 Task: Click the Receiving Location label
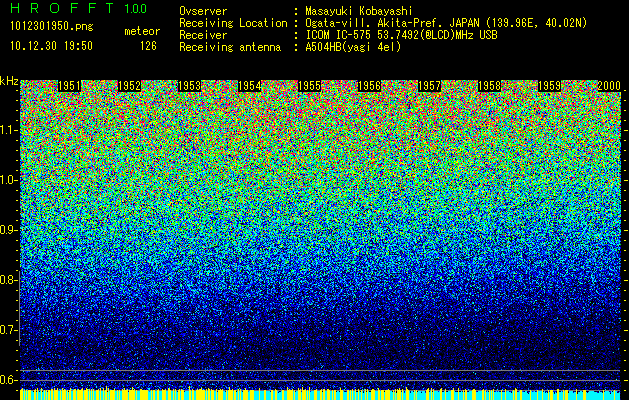233,23
